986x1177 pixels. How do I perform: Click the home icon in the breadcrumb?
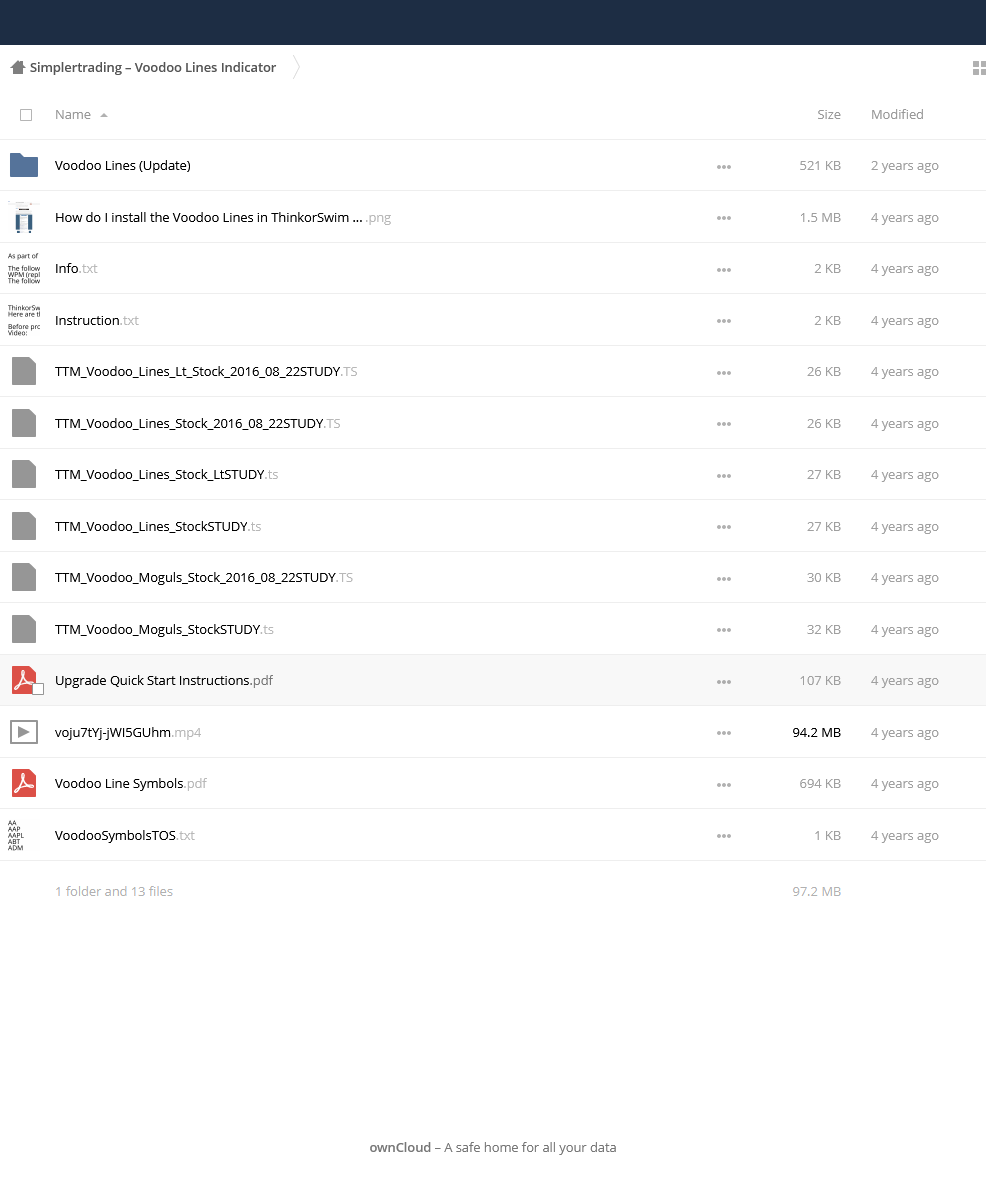pos(18,68)
